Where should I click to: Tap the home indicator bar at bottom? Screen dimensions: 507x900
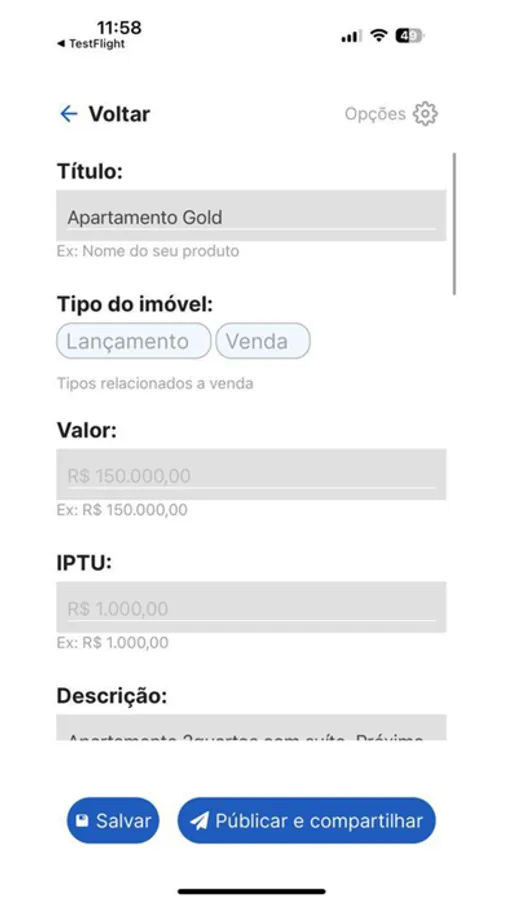coord(251,891)
